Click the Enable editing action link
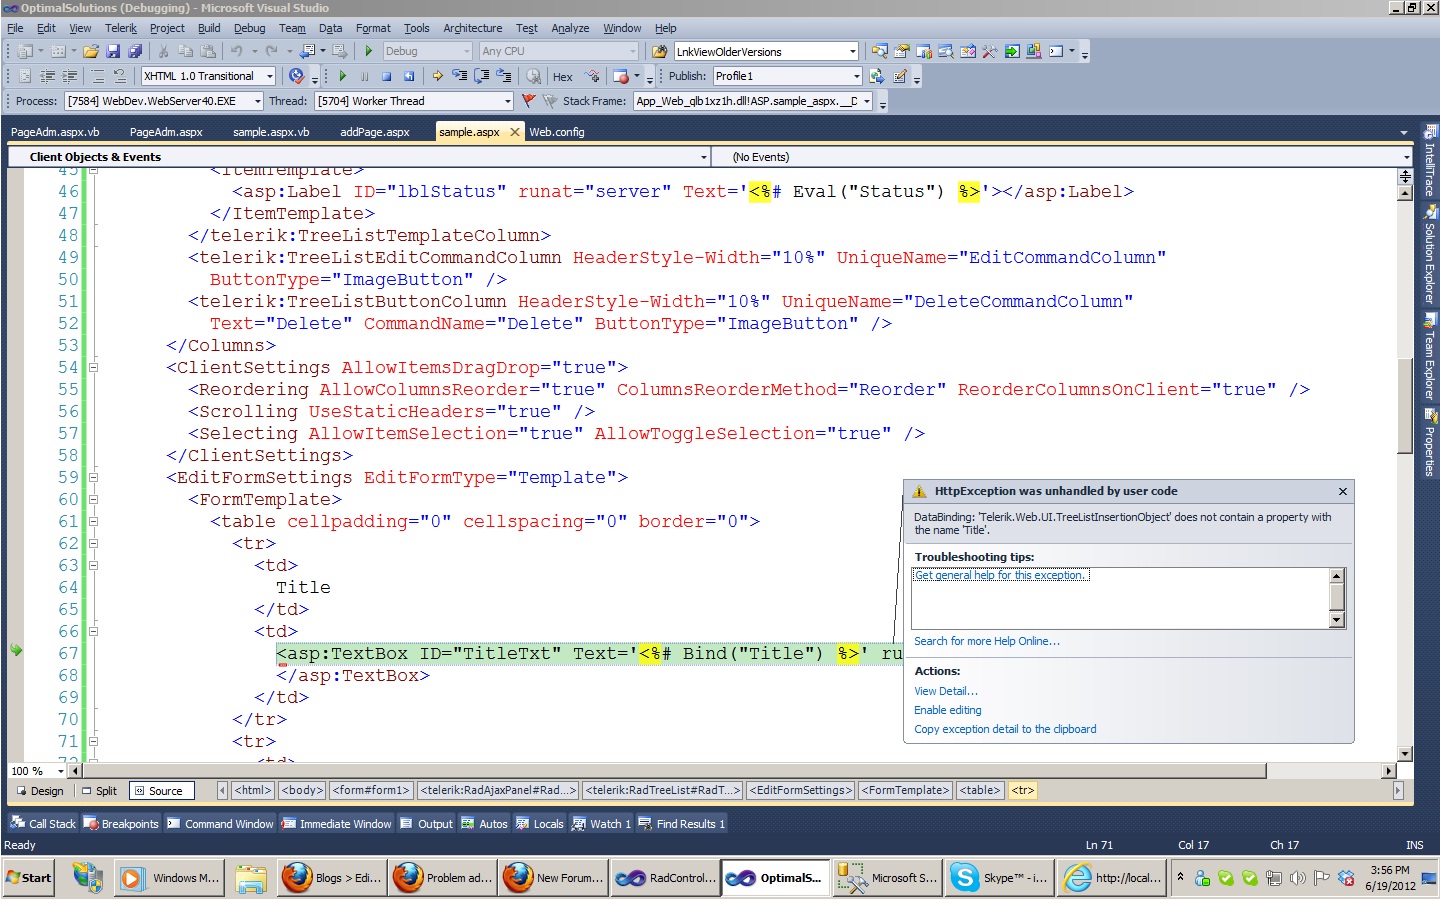Screen dimensions: 1440x900 [948, 710]
